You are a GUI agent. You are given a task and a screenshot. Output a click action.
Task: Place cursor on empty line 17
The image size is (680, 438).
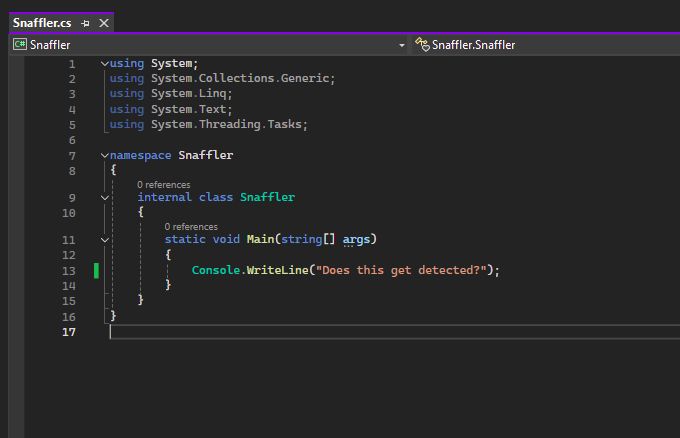point(300,332)
